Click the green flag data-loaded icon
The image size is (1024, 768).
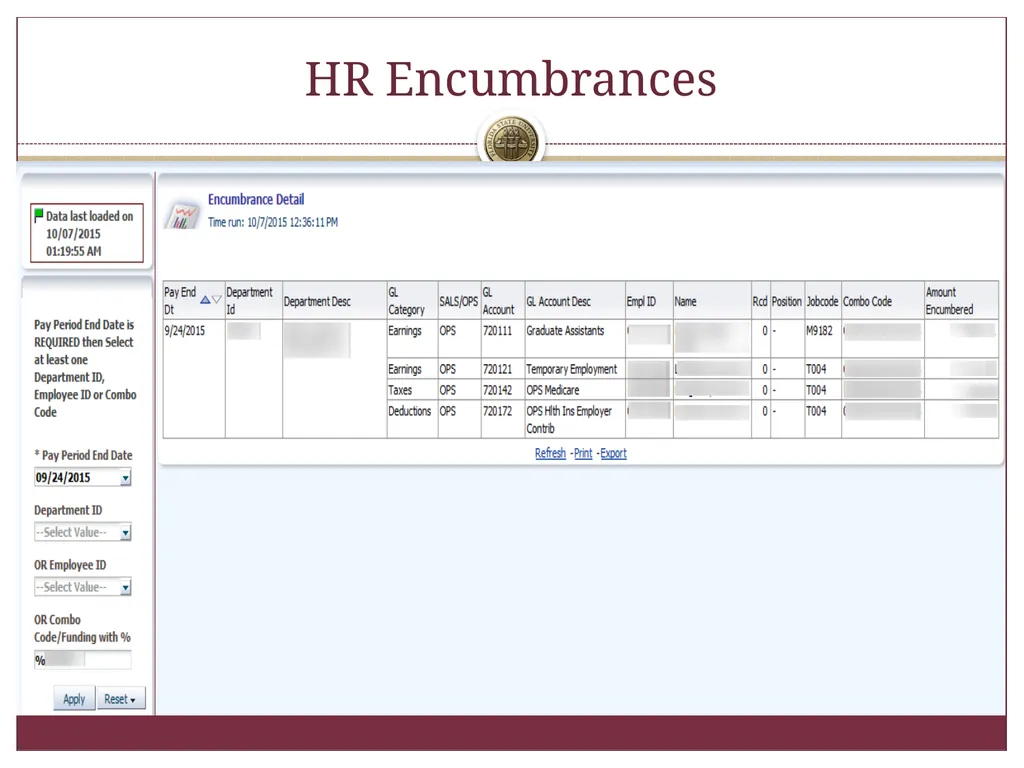[x=39, y=214]
